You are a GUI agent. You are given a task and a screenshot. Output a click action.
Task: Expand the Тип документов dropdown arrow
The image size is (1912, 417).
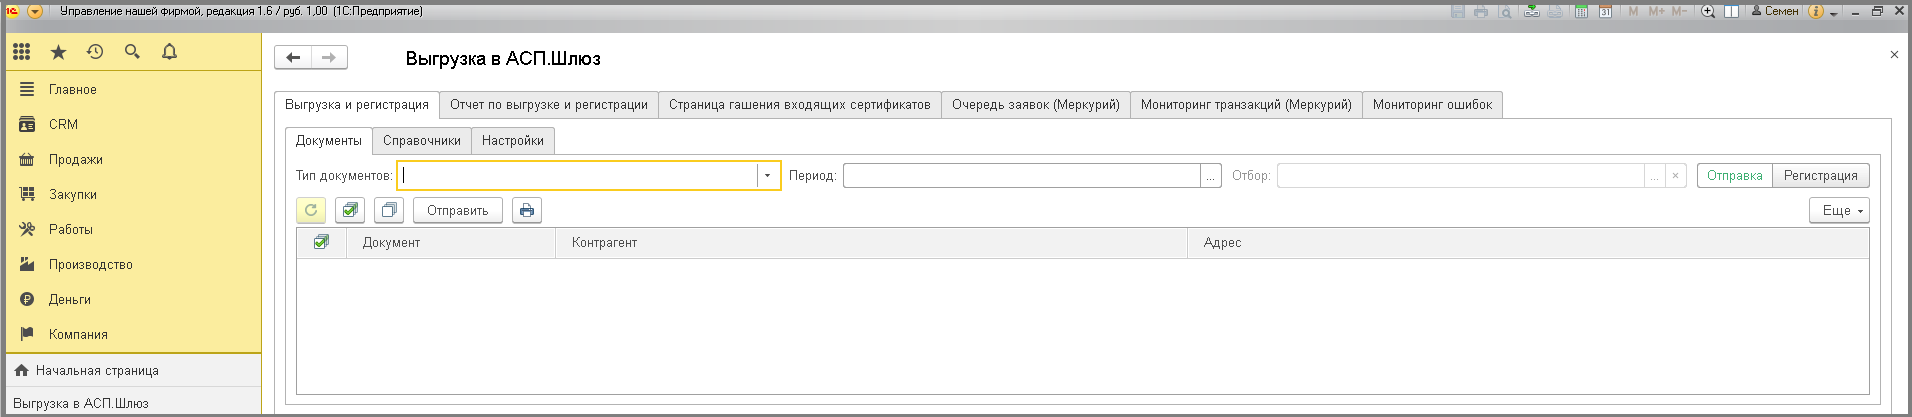[767, 176]
